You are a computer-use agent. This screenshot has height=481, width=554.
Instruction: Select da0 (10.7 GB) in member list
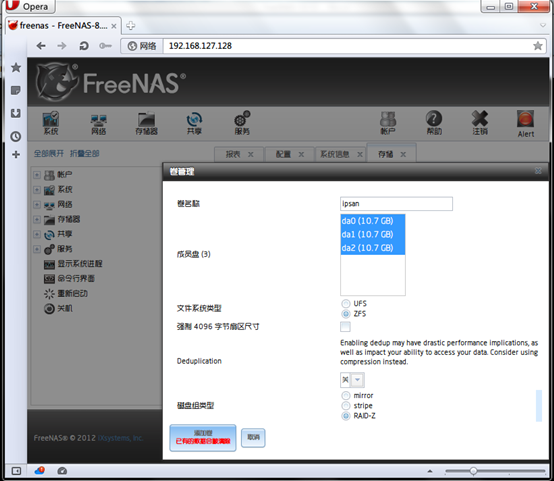372,221
